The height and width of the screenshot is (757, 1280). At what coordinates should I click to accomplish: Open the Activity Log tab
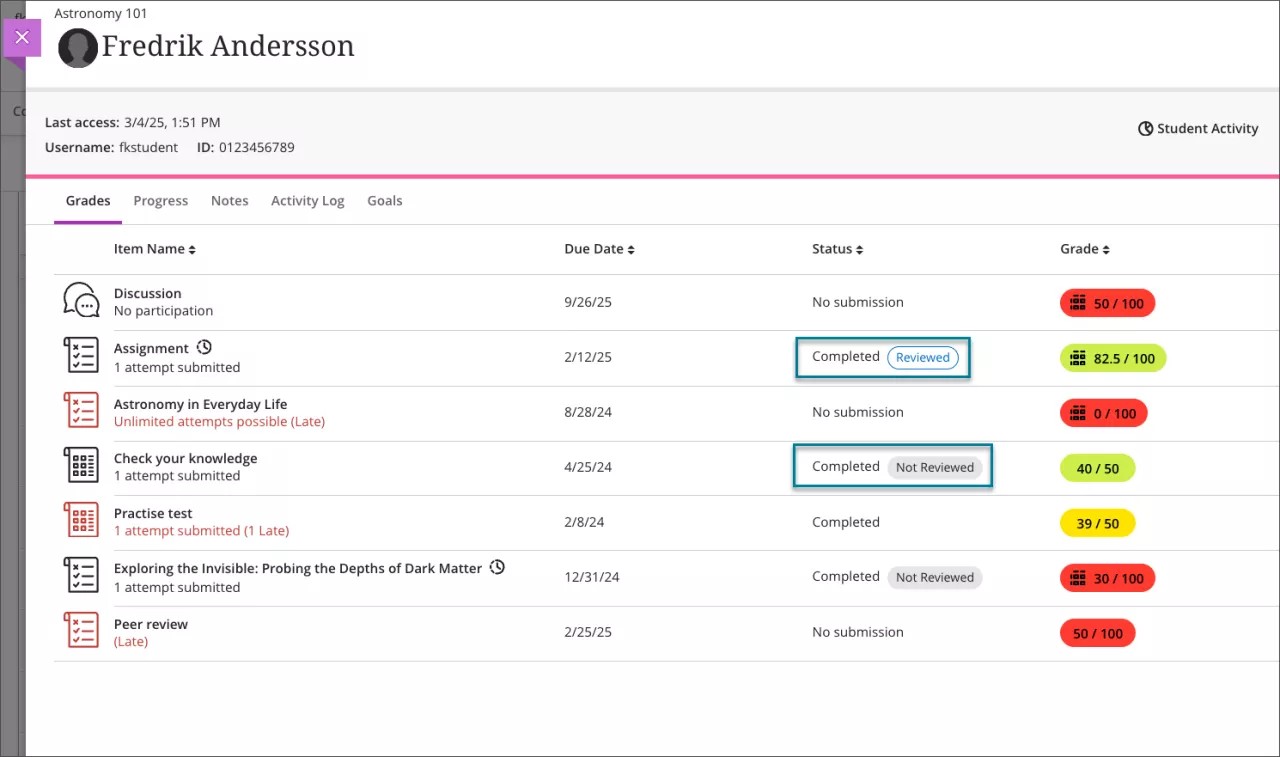[307, 200]
